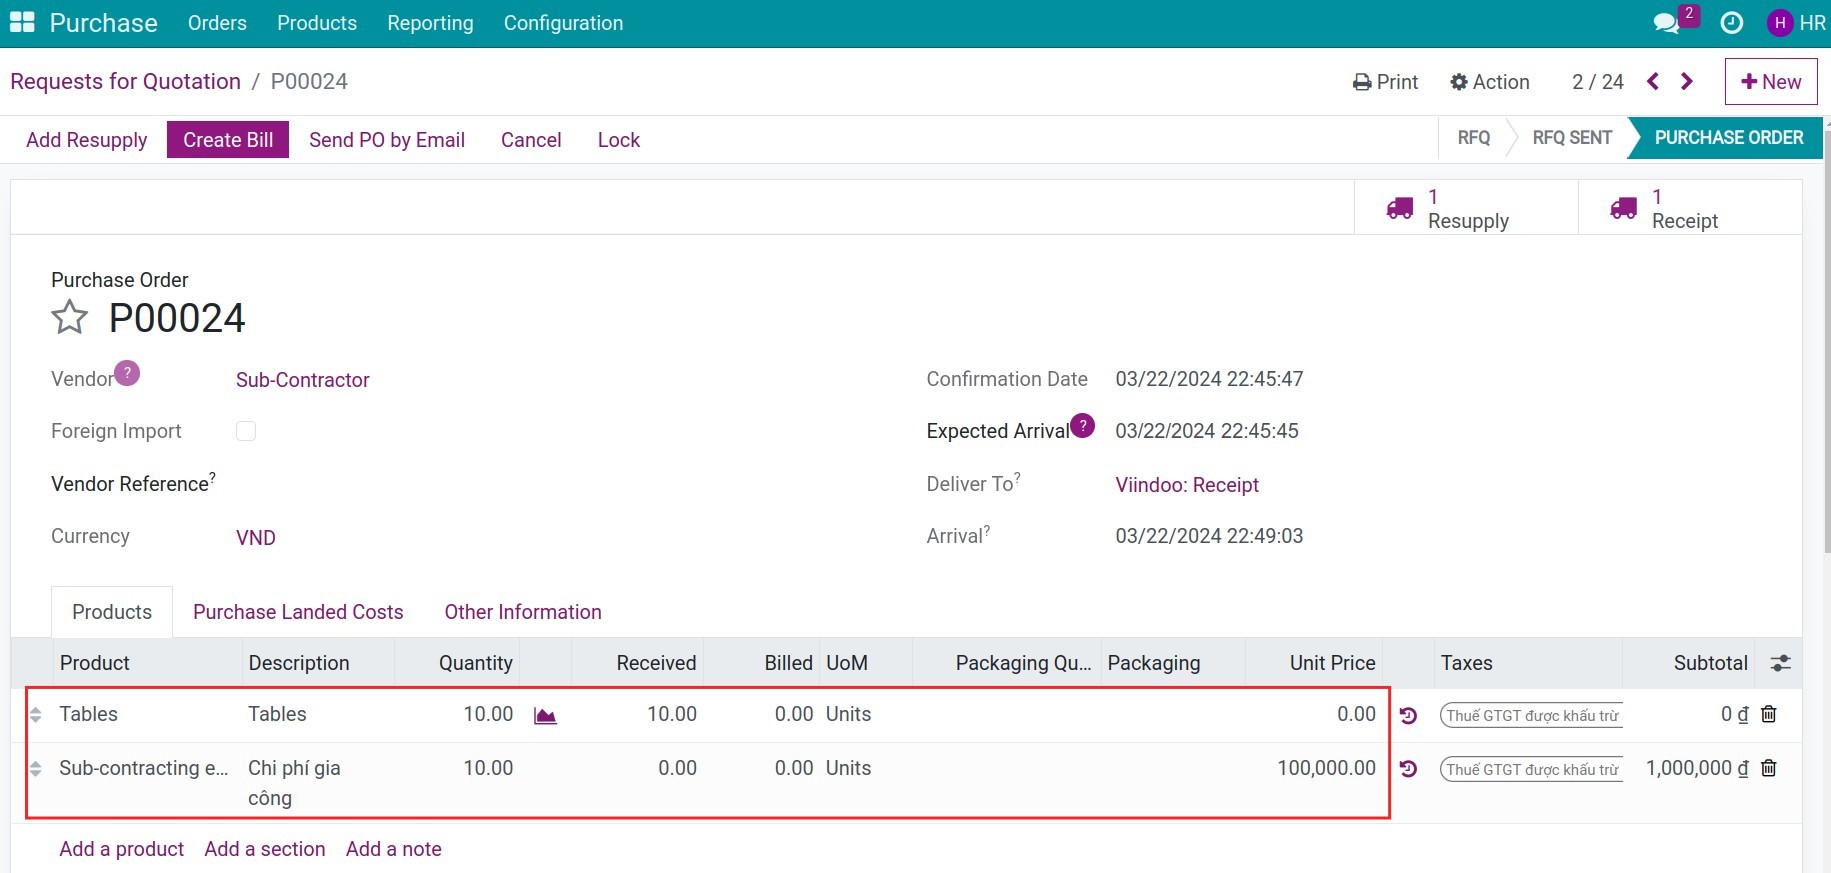Open the Viindoo: Receipt link
The height and width of the screenshot is (873, 1831).
coord(1187,485)
